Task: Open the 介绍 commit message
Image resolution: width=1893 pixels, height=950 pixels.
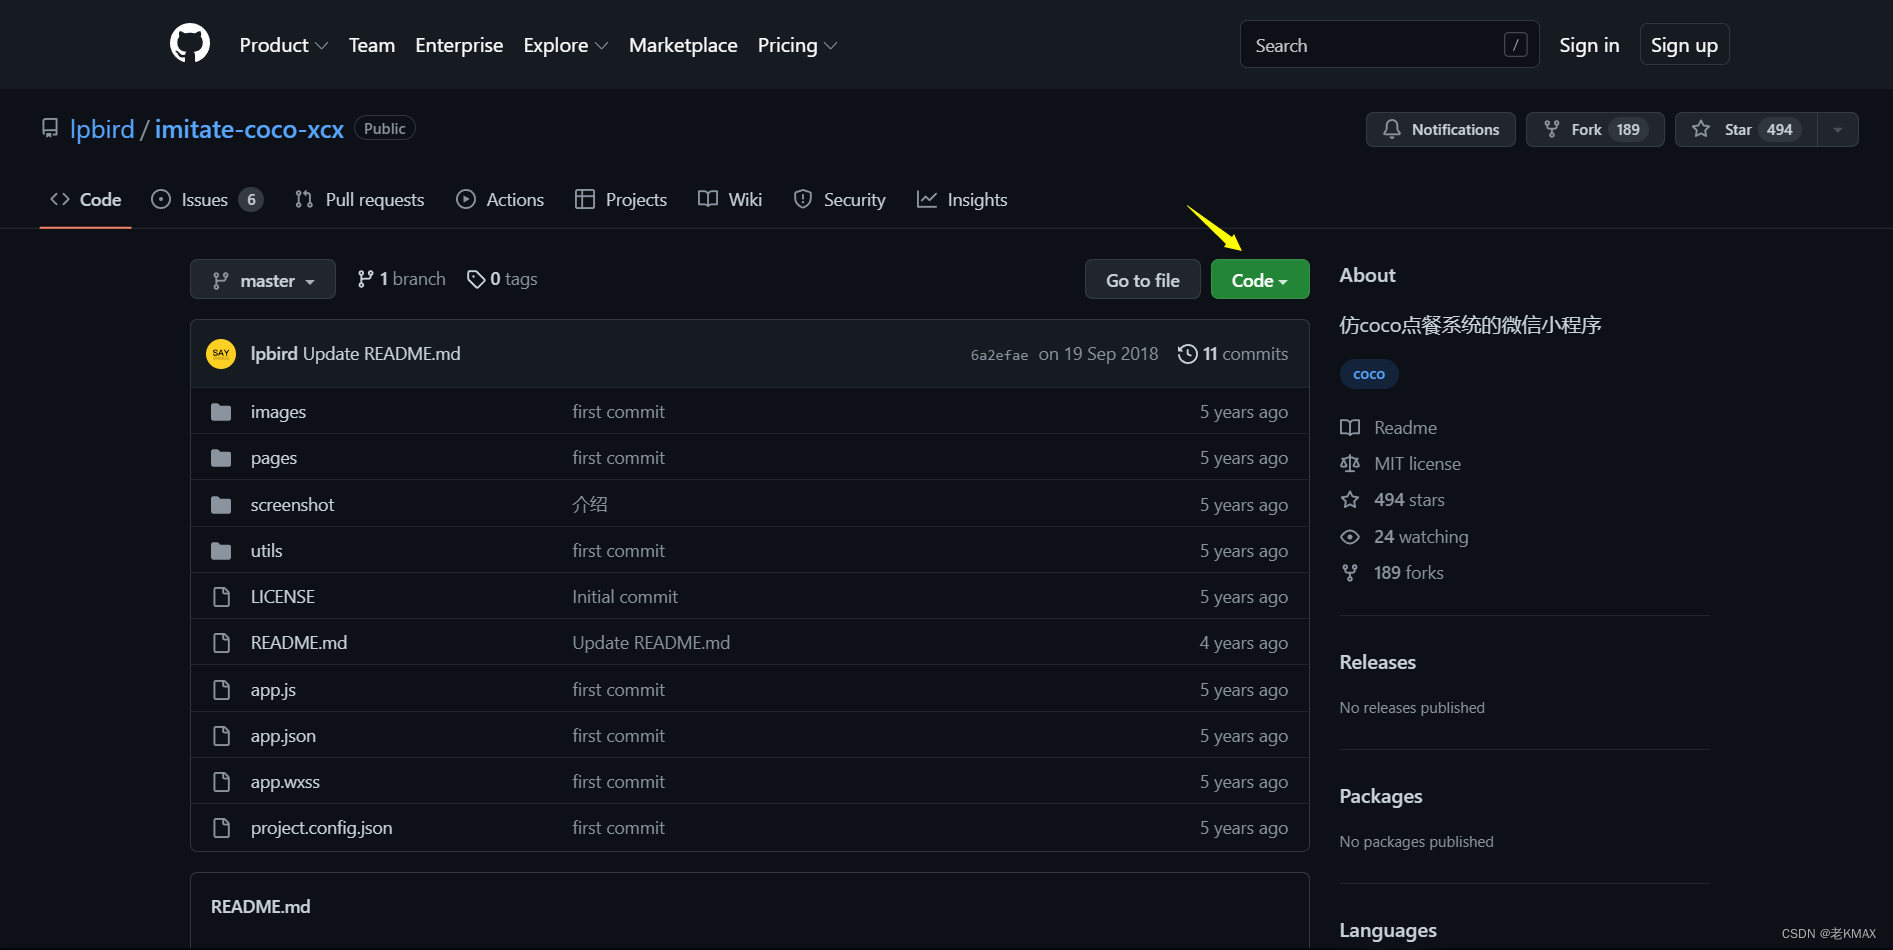Action: tap(590, 505)
